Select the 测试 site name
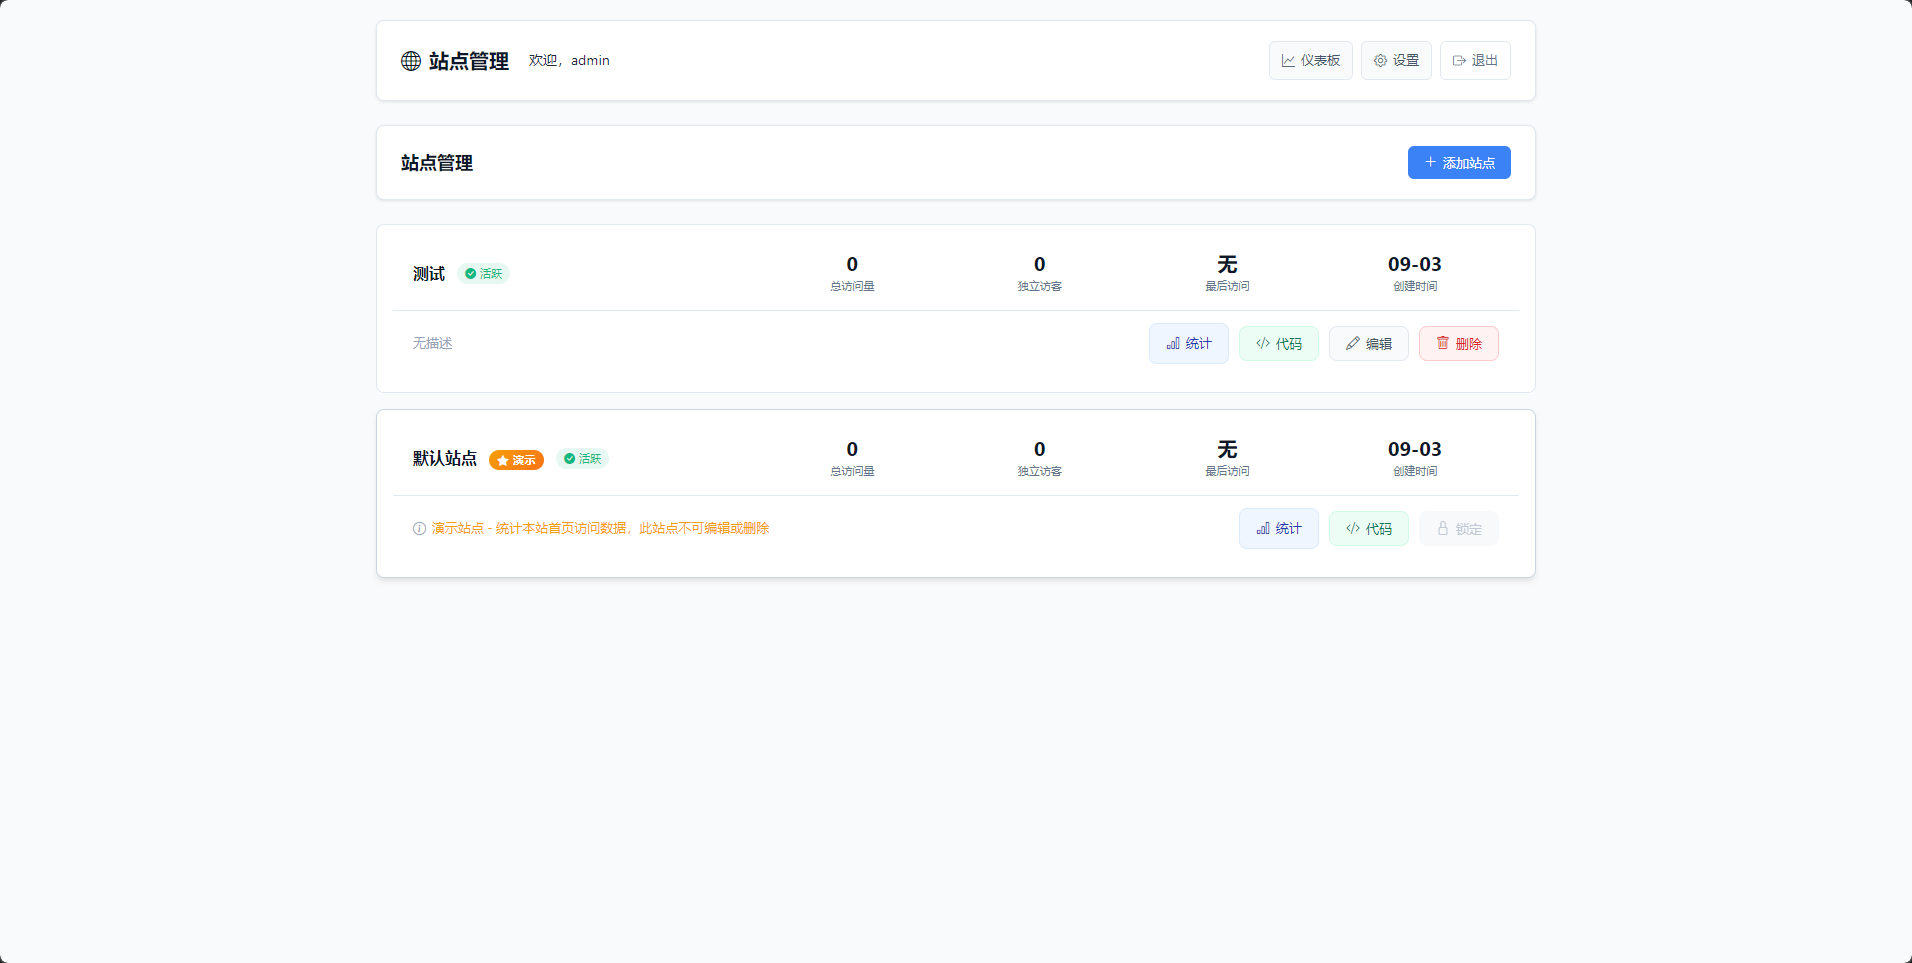 [429, 274]
